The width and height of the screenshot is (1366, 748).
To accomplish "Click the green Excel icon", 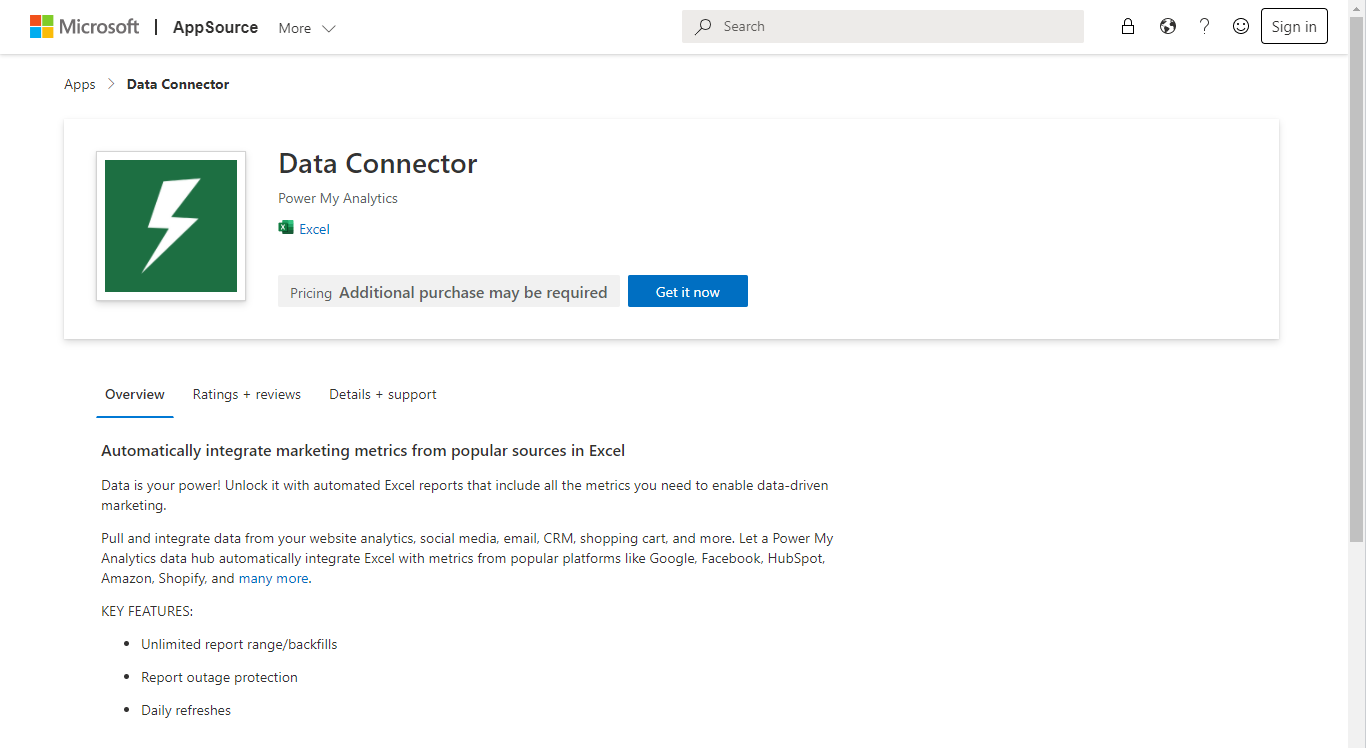I will point(286,228).
